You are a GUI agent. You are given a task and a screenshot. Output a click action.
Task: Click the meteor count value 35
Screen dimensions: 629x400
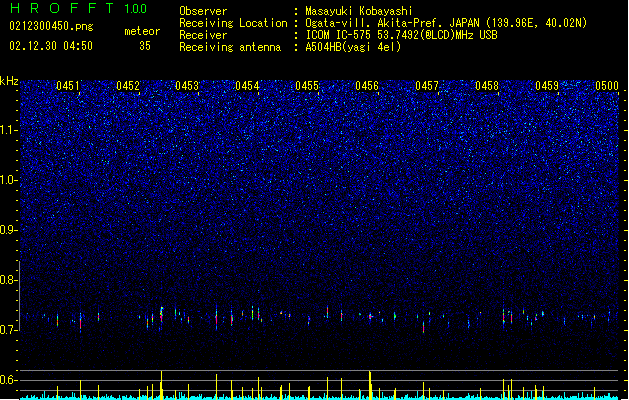tap(145, 46)
